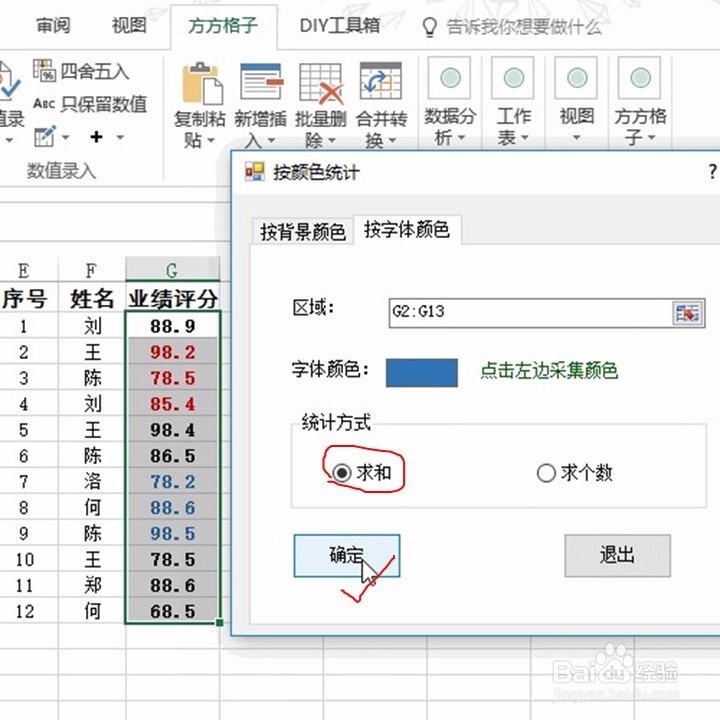Expand the 新增插入 dropdown arrow
720x720 pixels.
271,140
